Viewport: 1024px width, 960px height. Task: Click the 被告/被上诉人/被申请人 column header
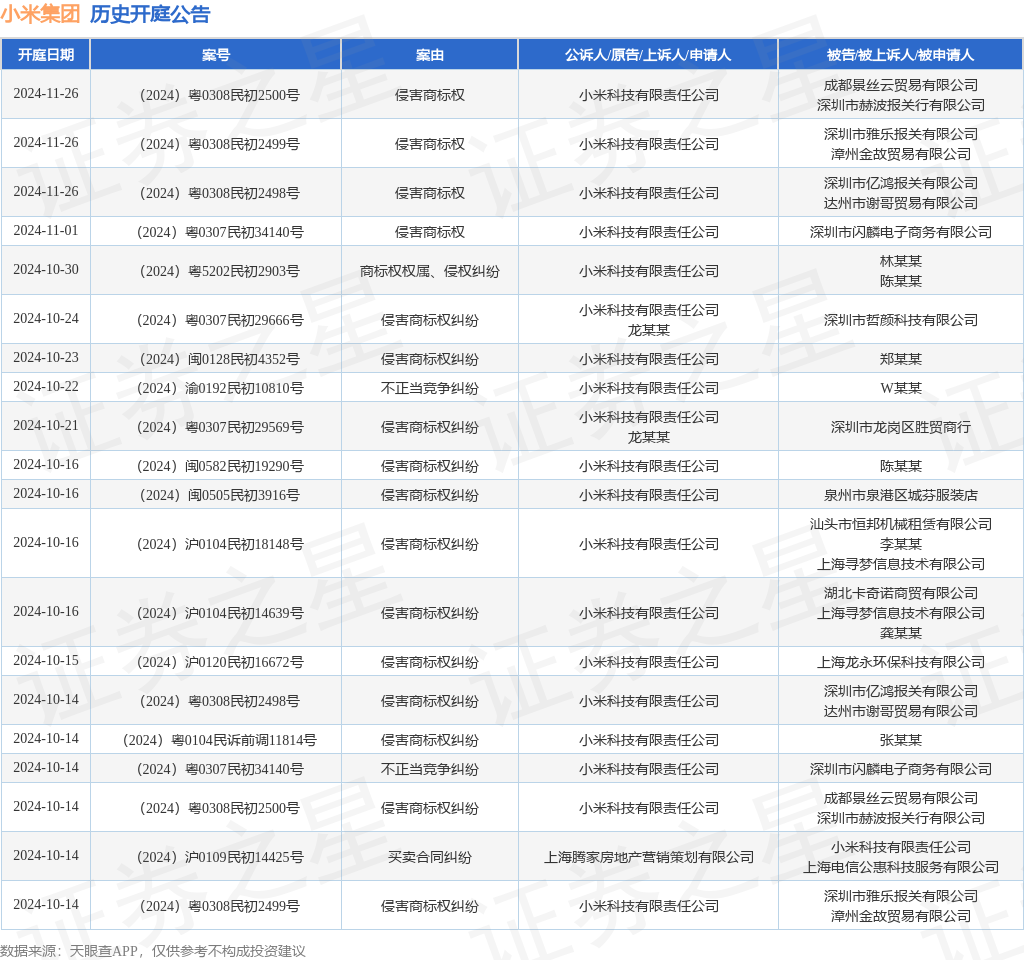pyautogui.click(x=901, y=55)
